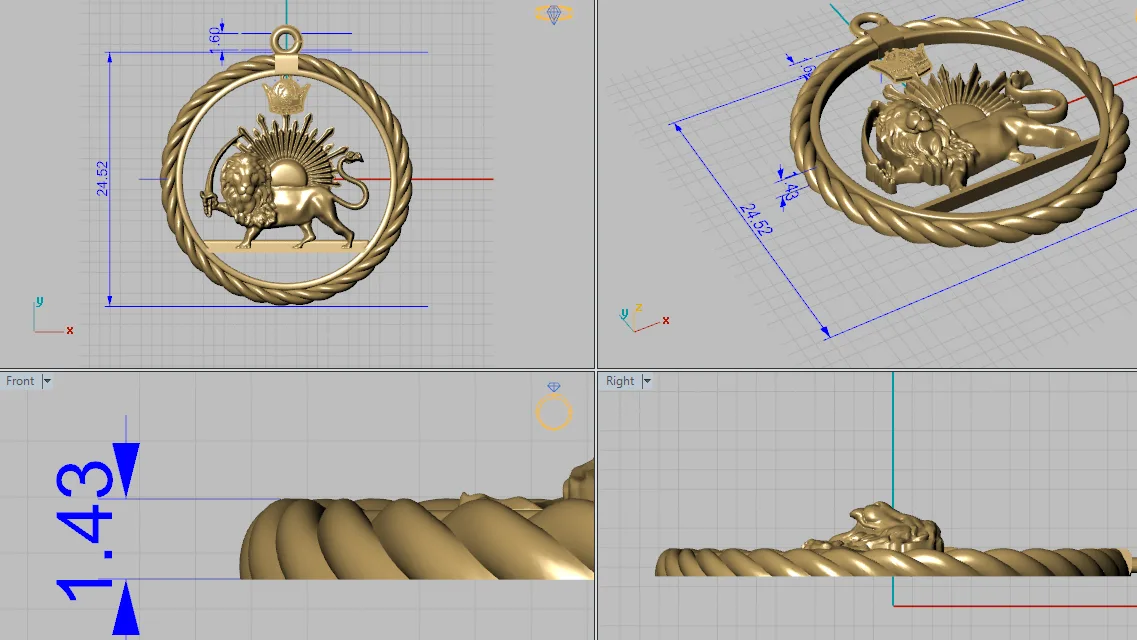The image size is (1137, 640).
Task: Open the Right viewport dropdown arrow
Action: pos(647,381)
